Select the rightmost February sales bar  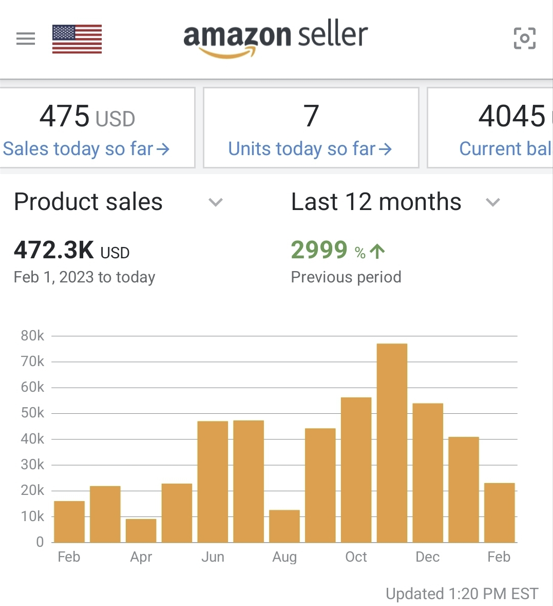(499, 512)
